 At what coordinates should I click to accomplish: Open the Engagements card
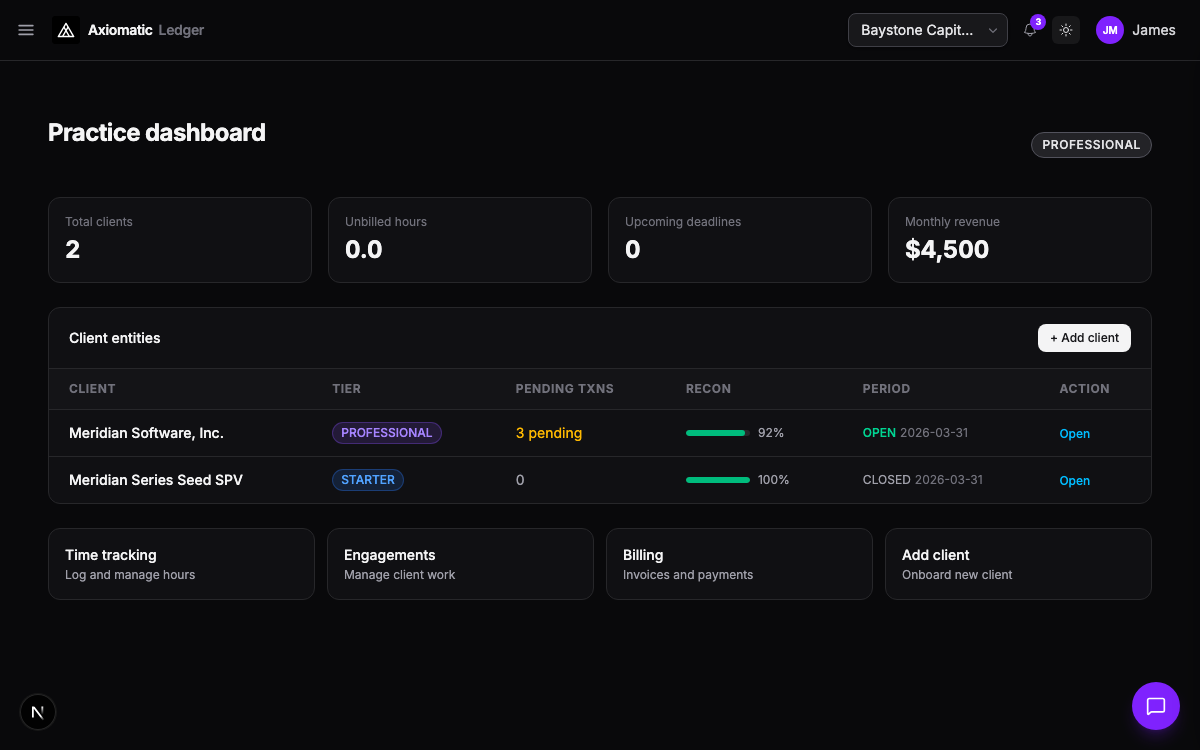tap(460, 564)
